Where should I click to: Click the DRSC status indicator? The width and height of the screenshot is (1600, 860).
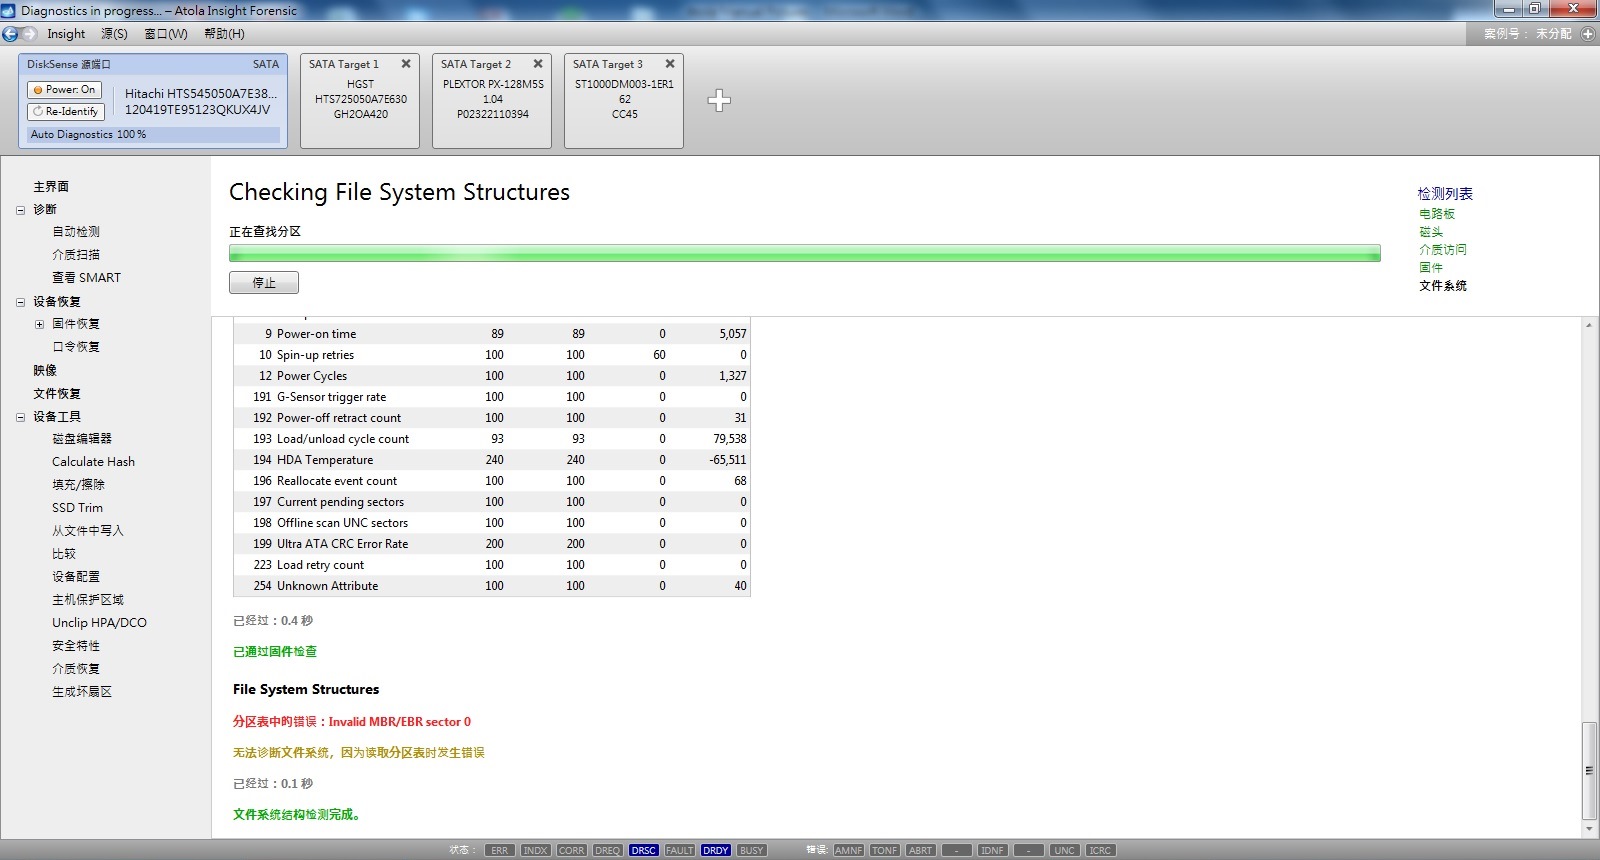(x=643, y=850)
